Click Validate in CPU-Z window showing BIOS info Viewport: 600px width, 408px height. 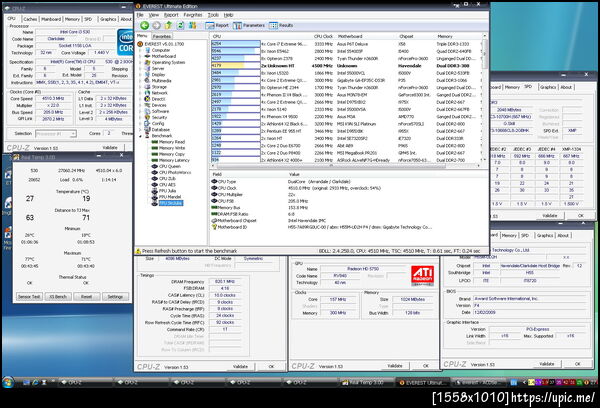(x=546, y=364)
